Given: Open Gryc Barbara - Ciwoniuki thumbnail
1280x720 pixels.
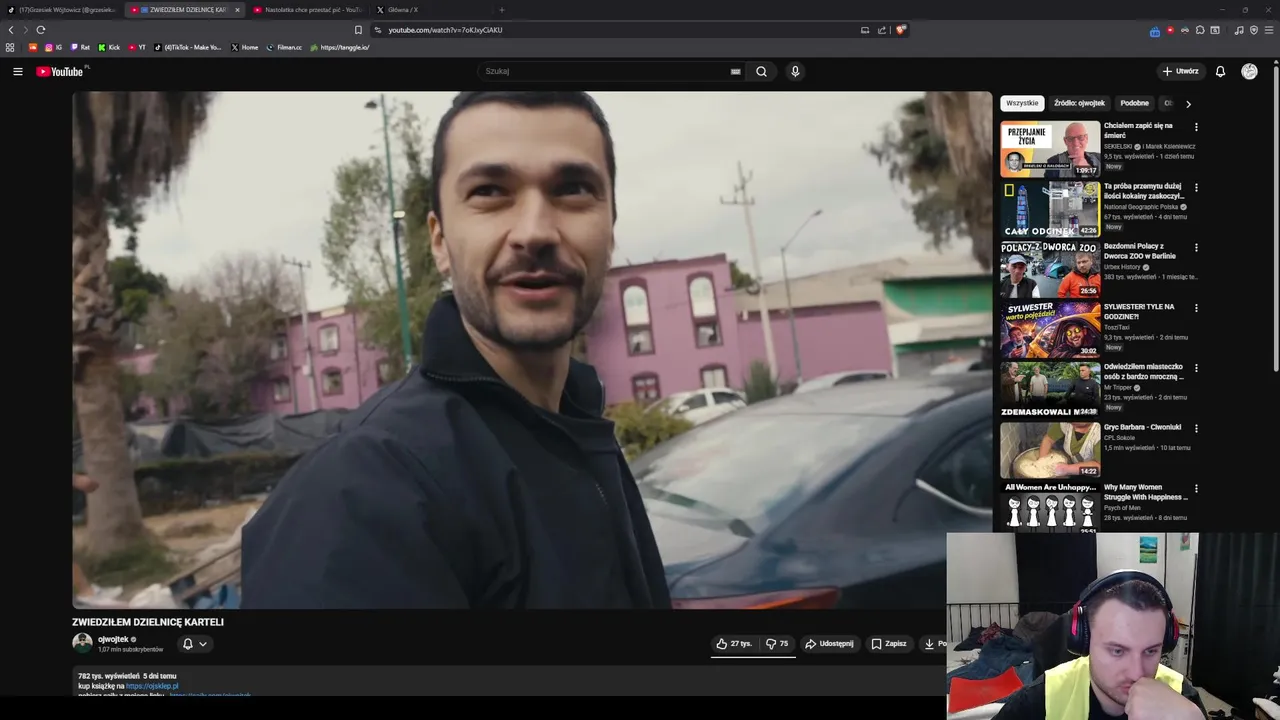Looking at the screenshot, I should [x=1050, y=450].
